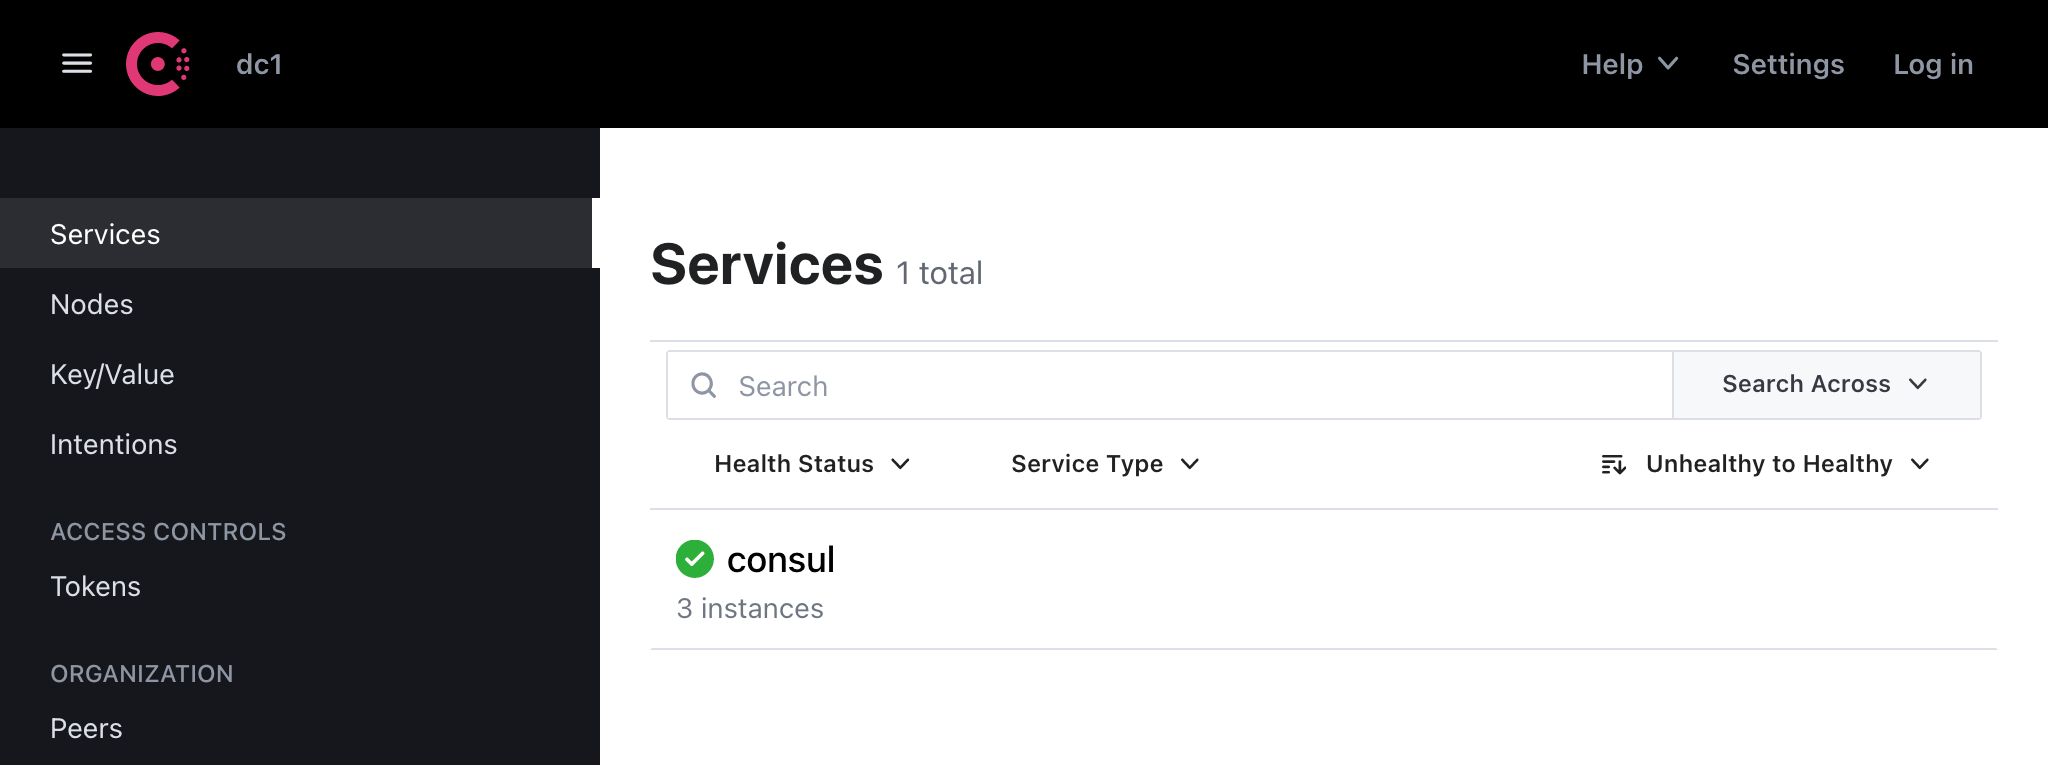Open Key/Value from the sidebar
The image size is (2048, 765).
point(112,374)
